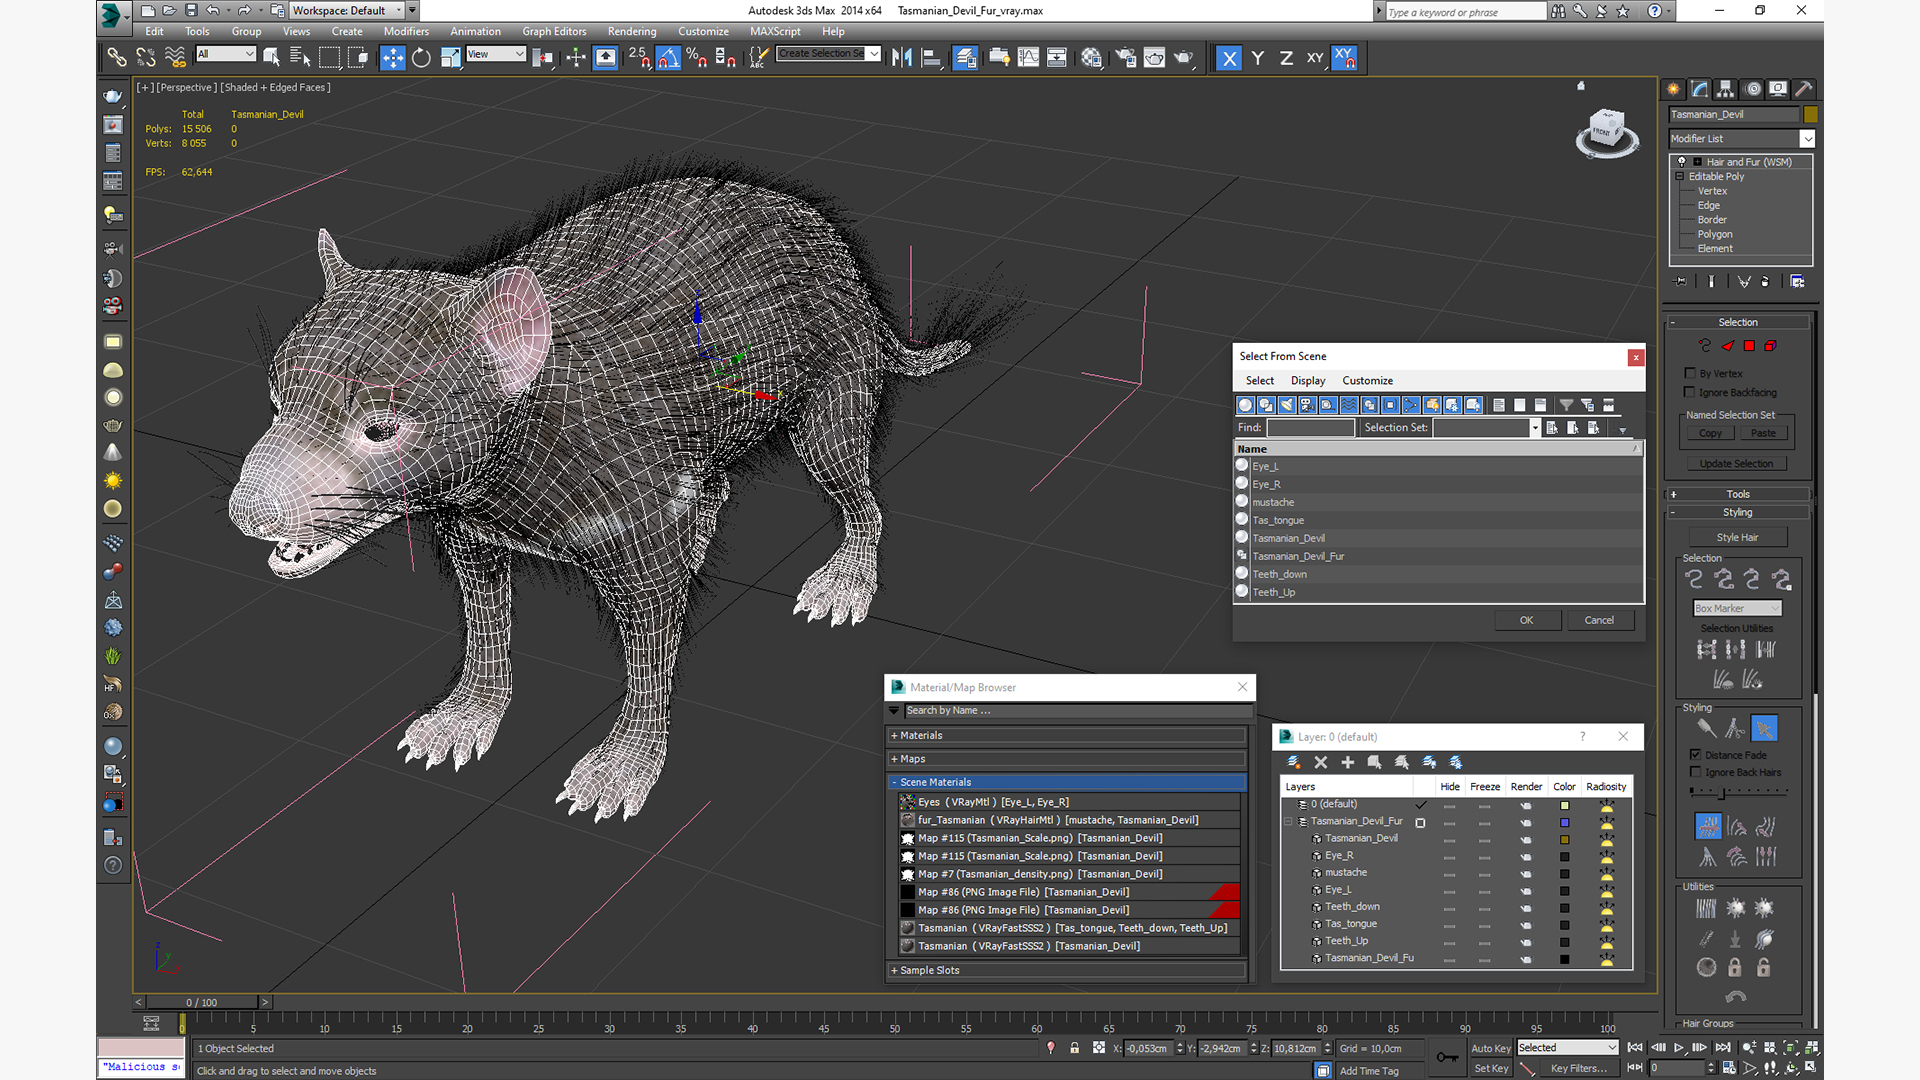This screenshot has height=1080, width=1920.
Task: Open the Selection Set dropdown arrow
Action: (1535, 428)
